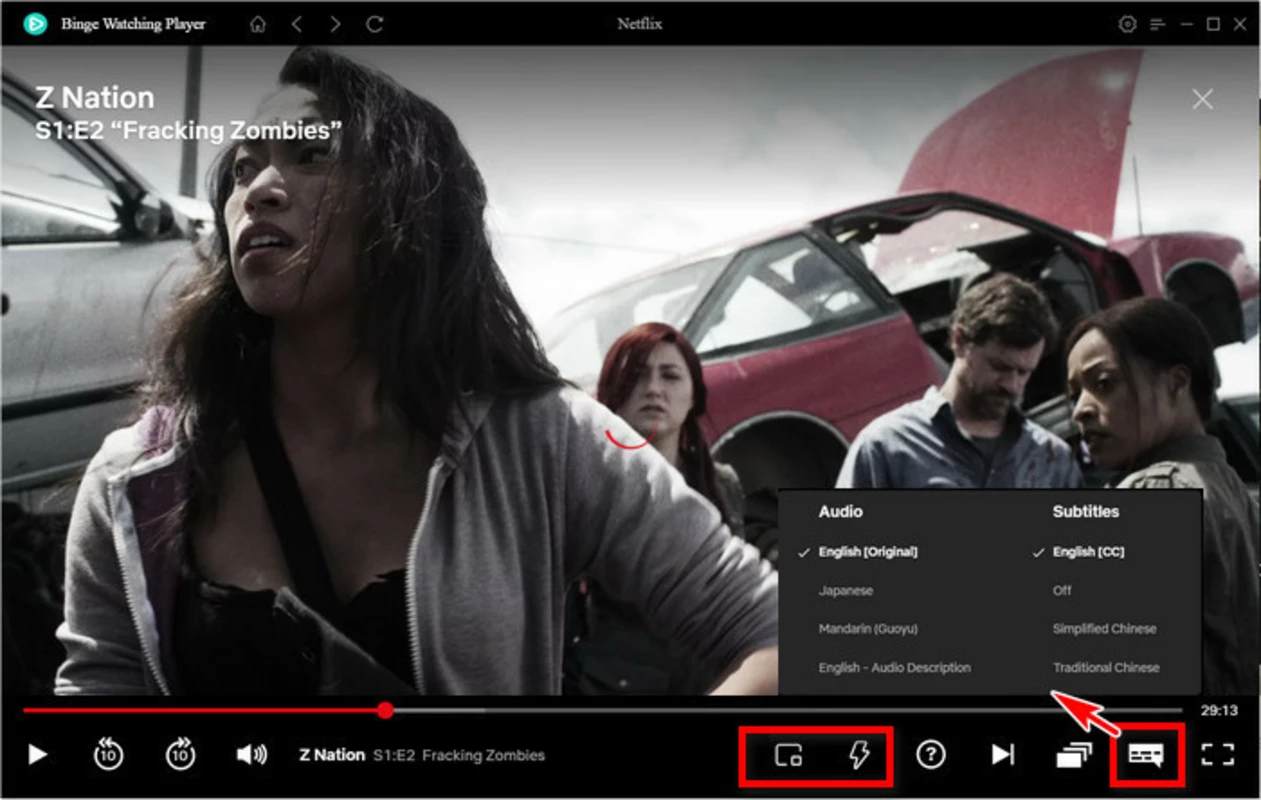Open the settings gear in title bar
1261x800 pixels.
[x=1128, y=24]
